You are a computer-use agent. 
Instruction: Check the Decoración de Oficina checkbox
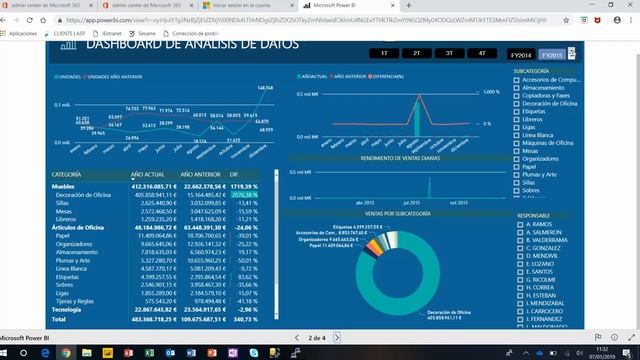[517, 104]
